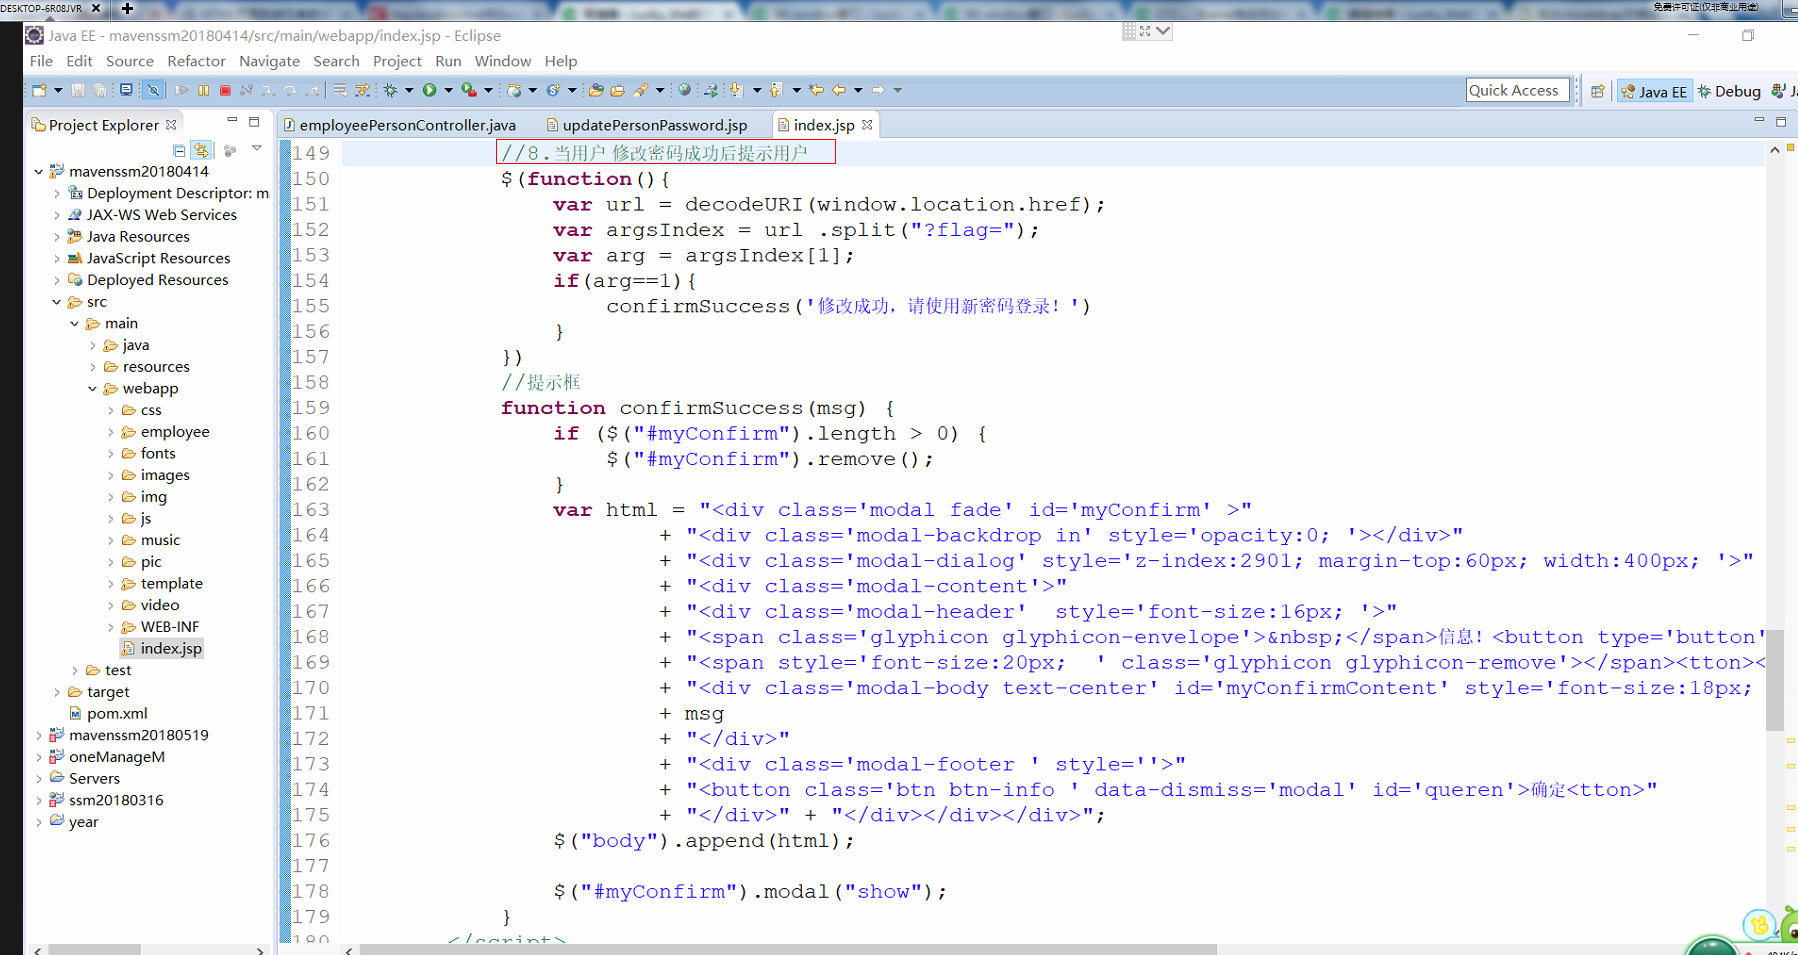This screenshot has height=955, width=1798.
Task: Click the editor horizontal scrollbar
Action: click(788, 949)
